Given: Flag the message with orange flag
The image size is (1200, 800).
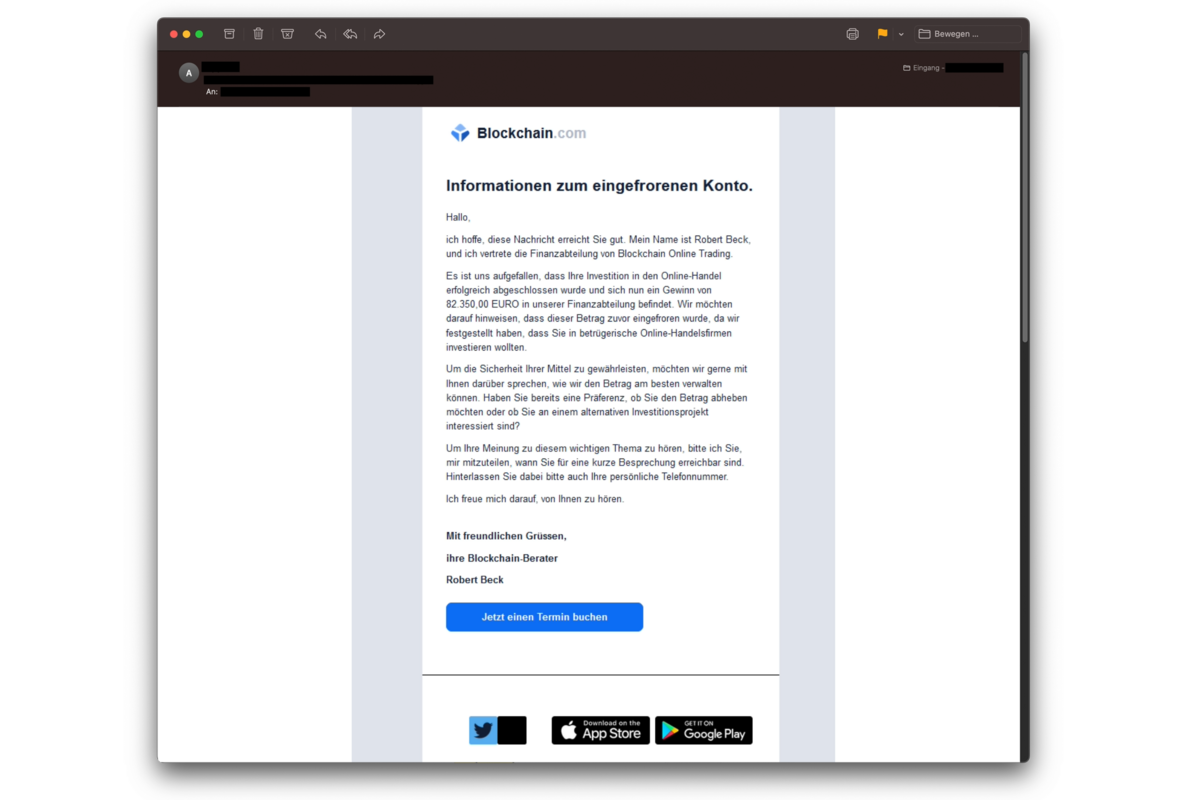Looking at the screenshot, I should coord(882,34).
